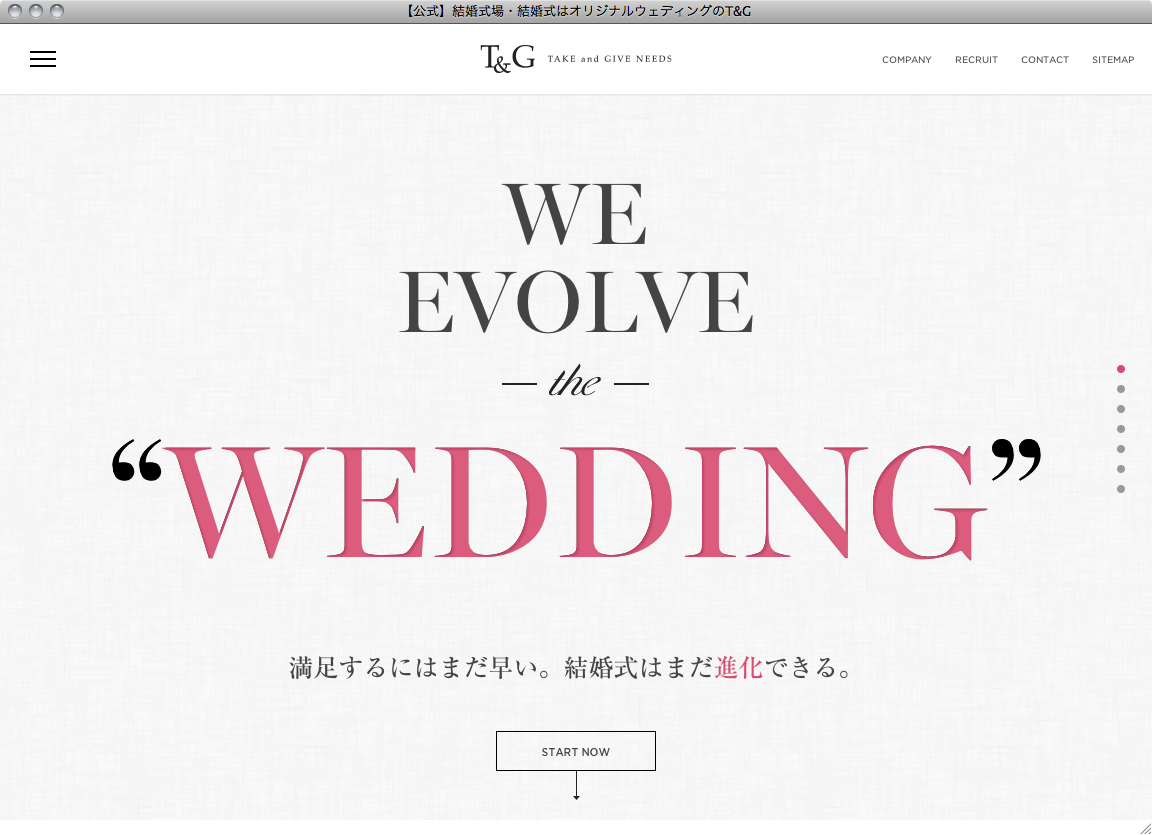Viewport: 1152px width, 835px height.
Task: Select the active pink pagination dot
Action: pos(1121,369)
